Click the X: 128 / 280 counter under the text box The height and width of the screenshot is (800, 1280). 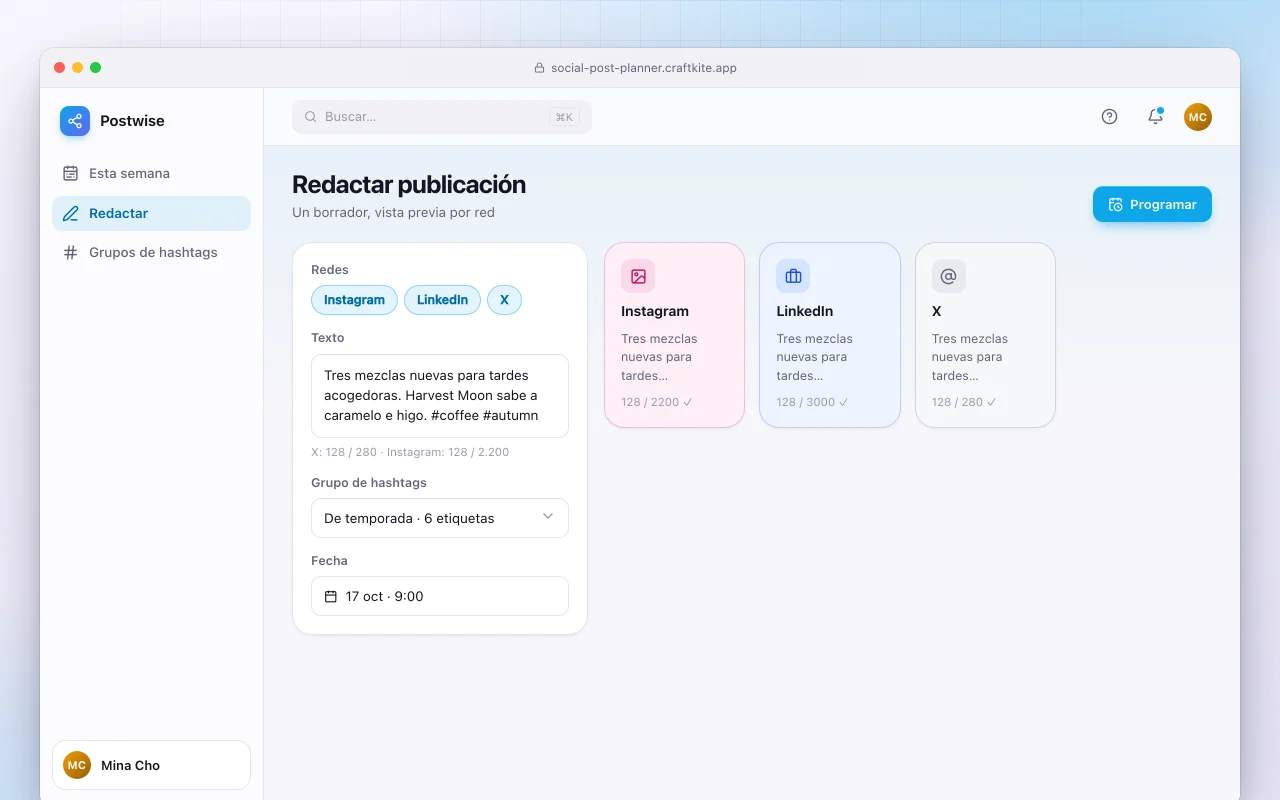click(345, 452)
